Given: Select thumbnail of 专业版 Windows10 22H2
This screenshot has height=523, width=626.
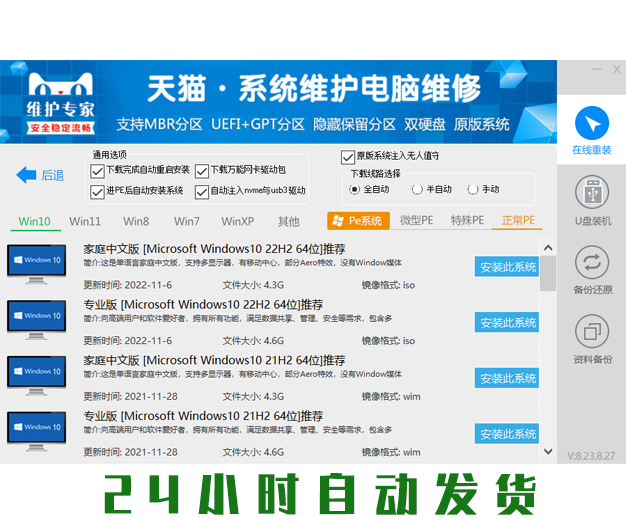Looking at the screenshot, I should tap(36, 320).
